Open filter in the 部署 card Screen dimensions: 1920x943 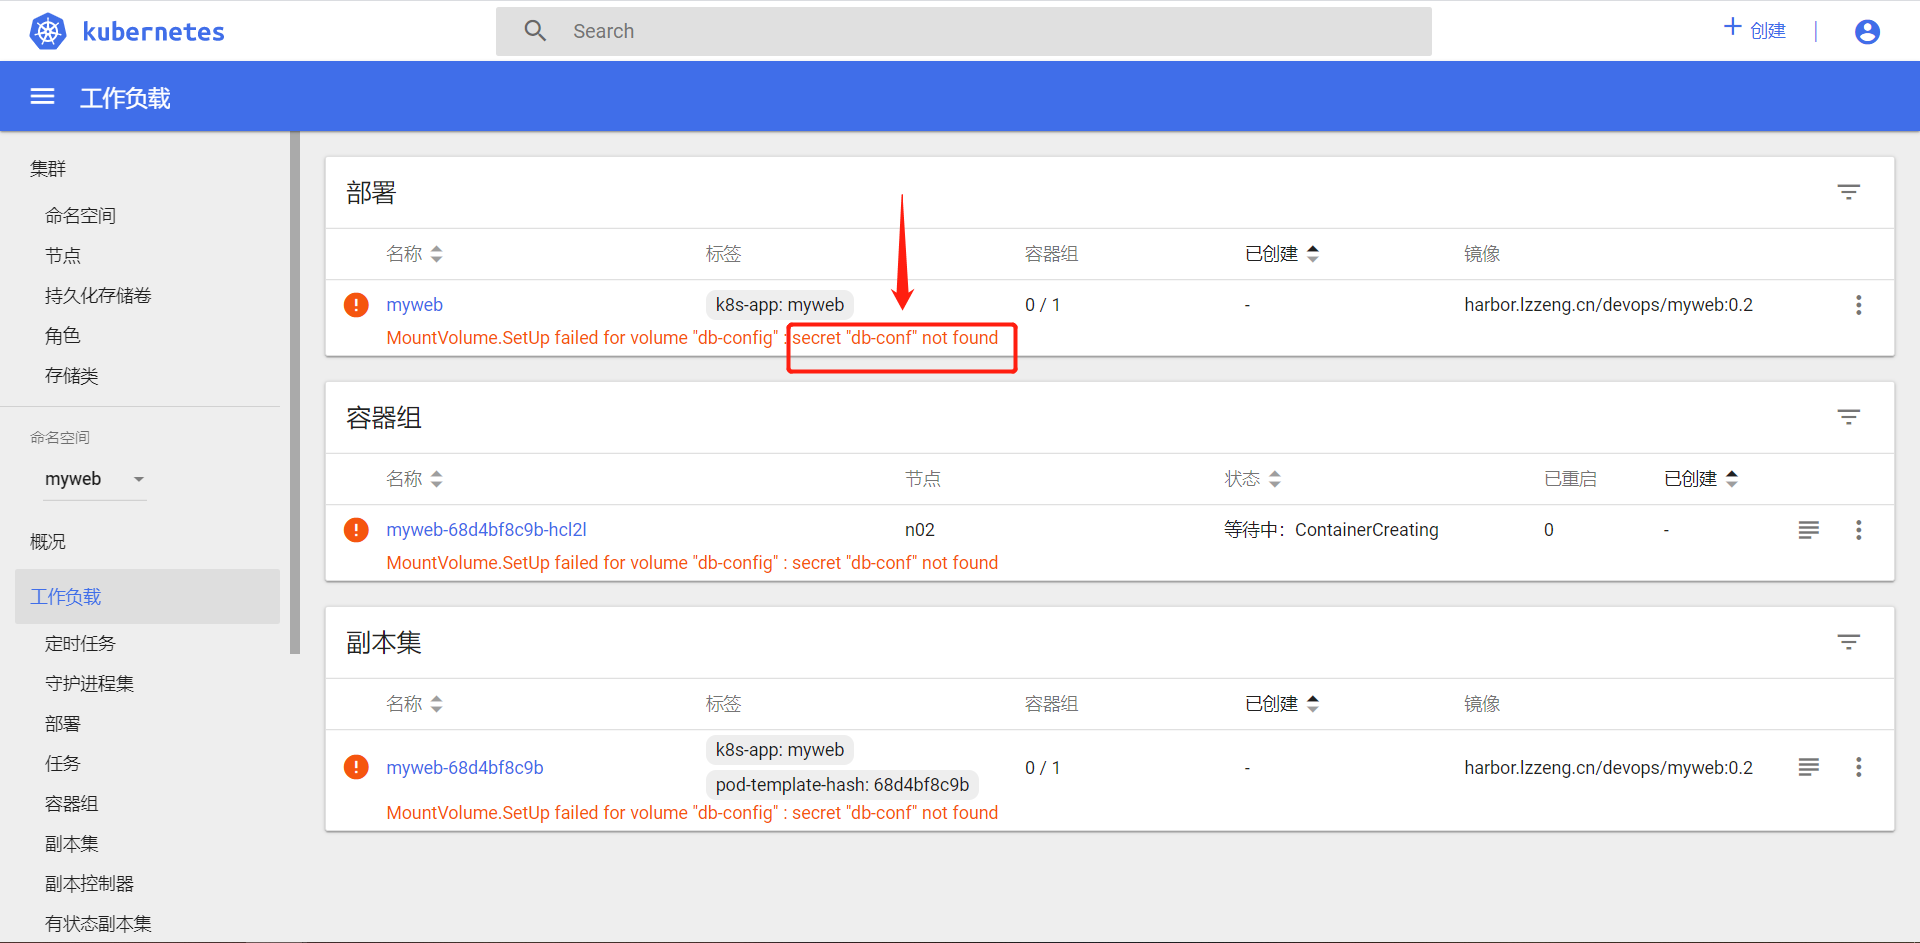pyautogui.click(x=1848, y=192)
